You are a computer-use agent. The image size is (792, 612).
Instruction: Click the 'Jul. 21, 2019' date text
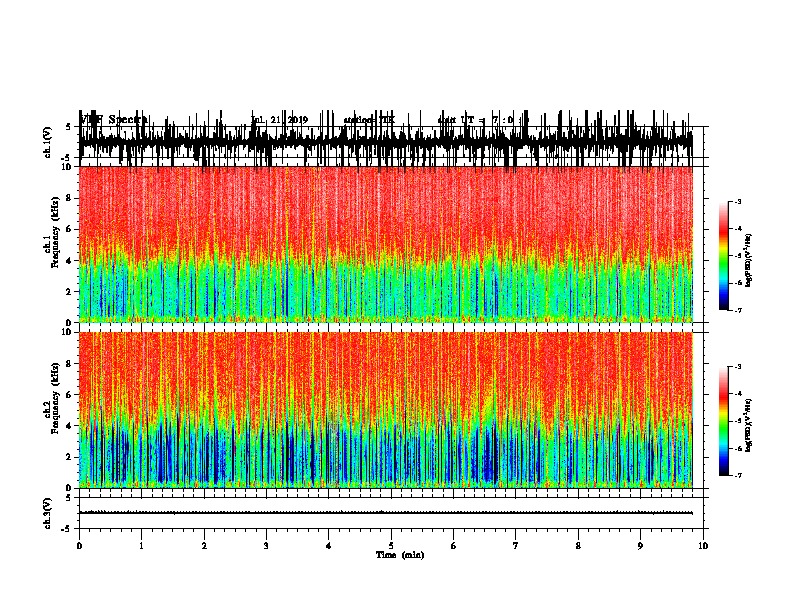[x=279, y=120]
